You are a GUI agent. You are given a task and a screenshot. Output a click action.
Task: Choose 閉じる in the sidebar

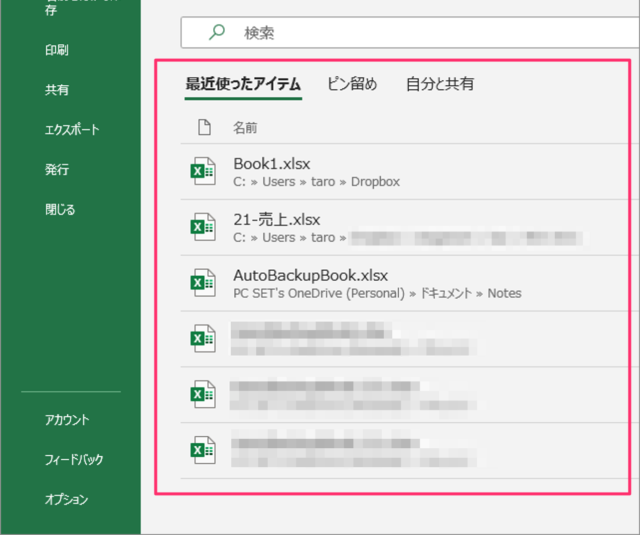[60, 210]
